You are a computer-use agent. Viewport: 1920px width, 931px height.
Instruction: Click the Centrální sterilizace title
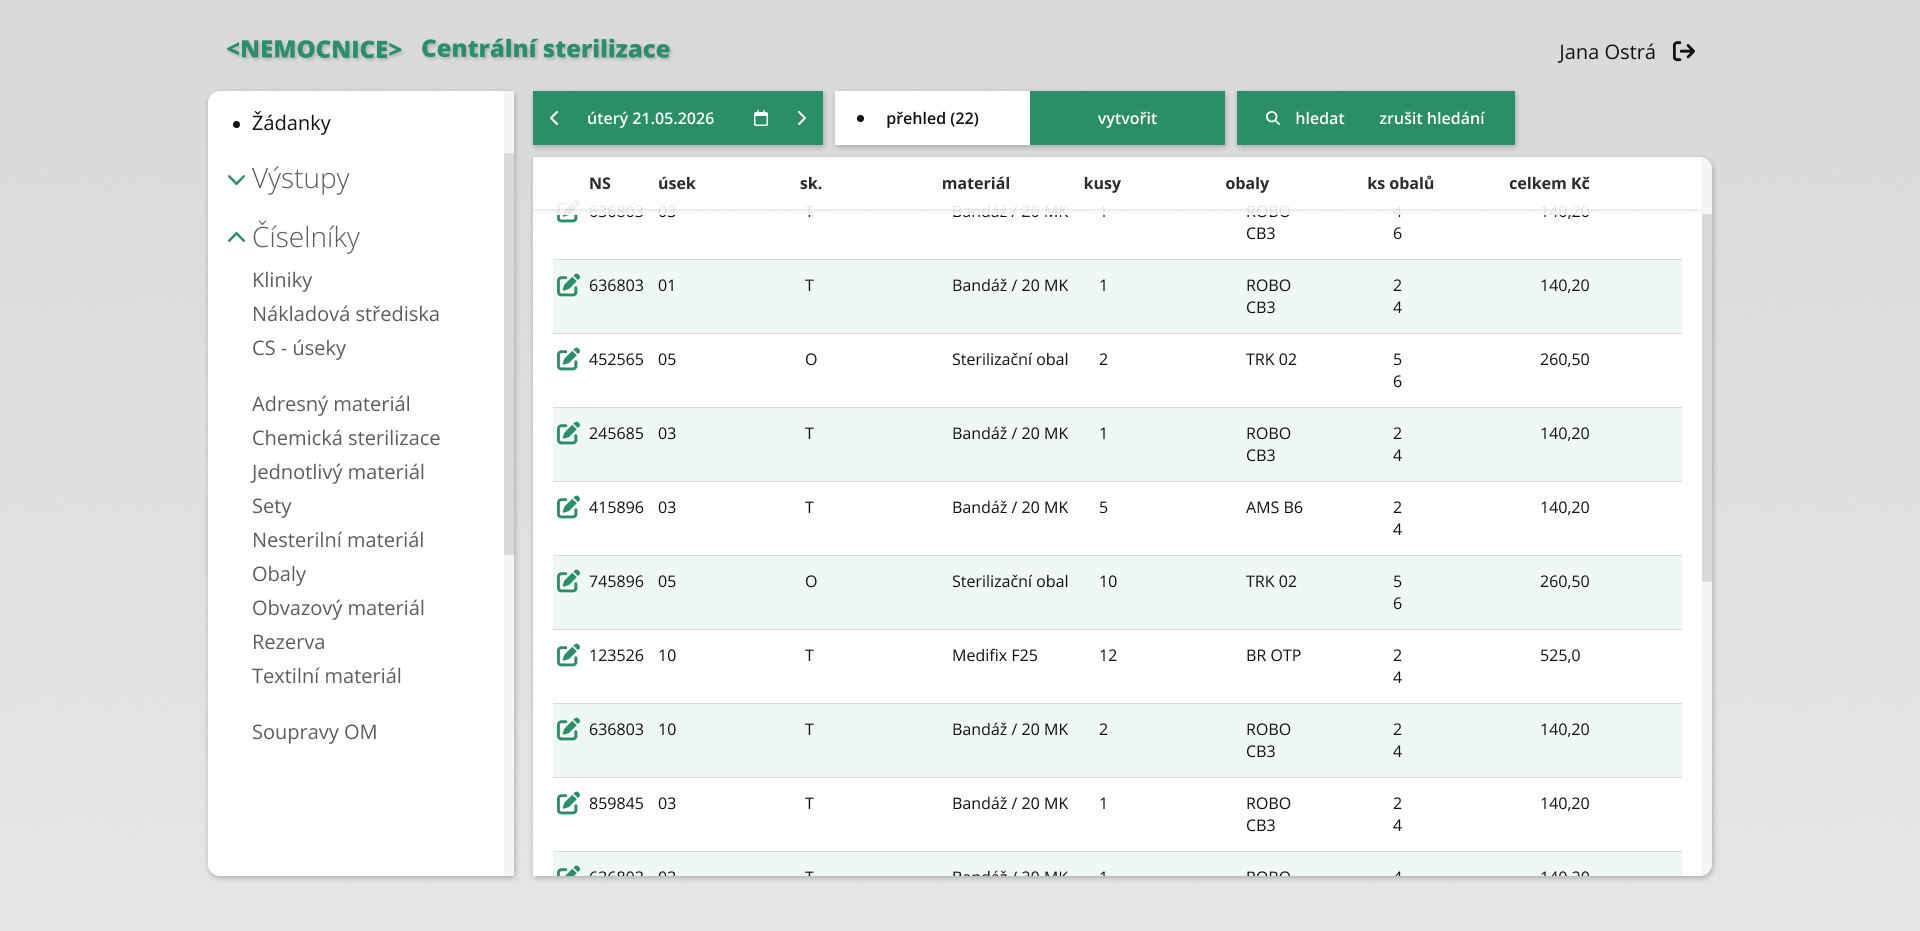coord(545,49)
